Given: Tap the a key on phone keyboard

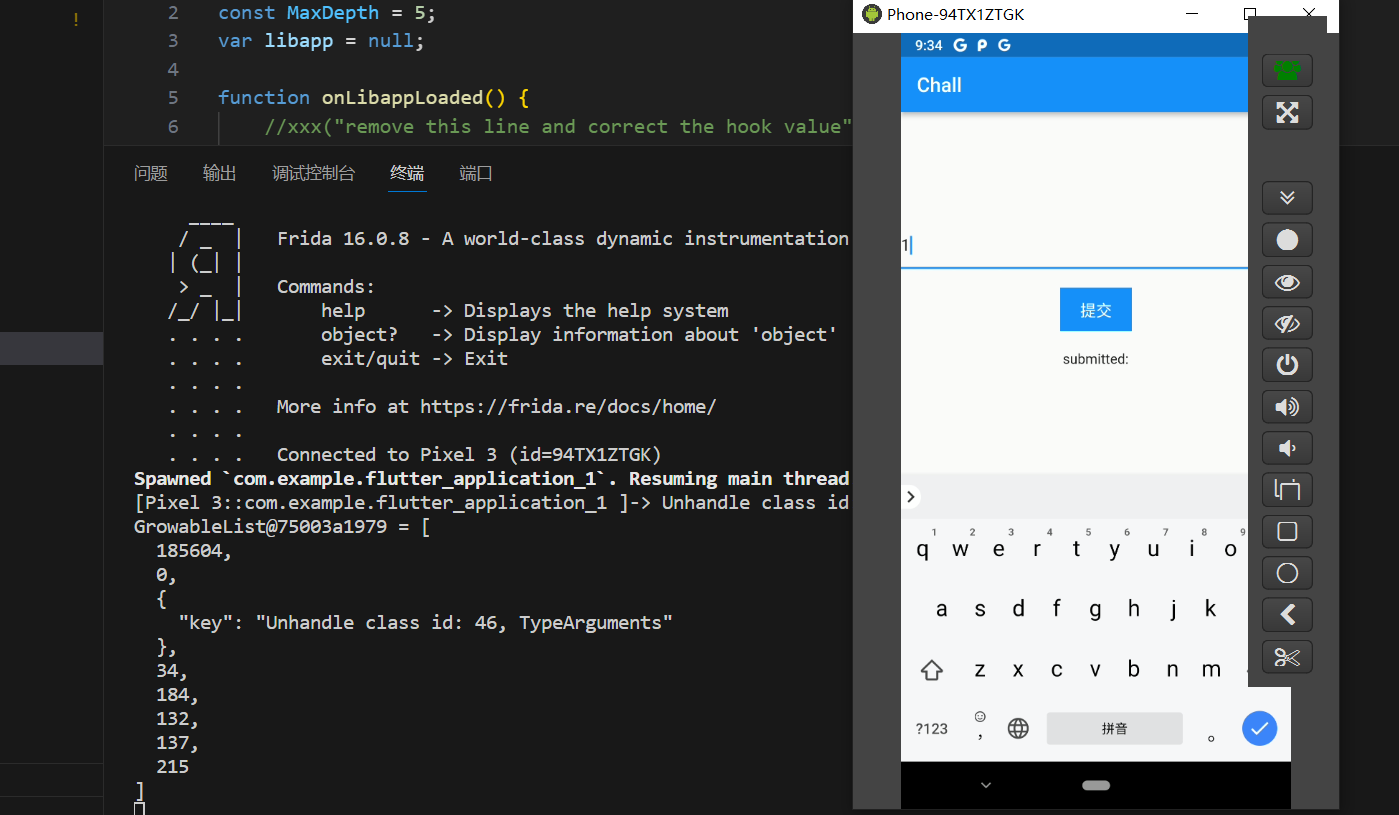Looking at the screenshot, I should click(942, 609).
